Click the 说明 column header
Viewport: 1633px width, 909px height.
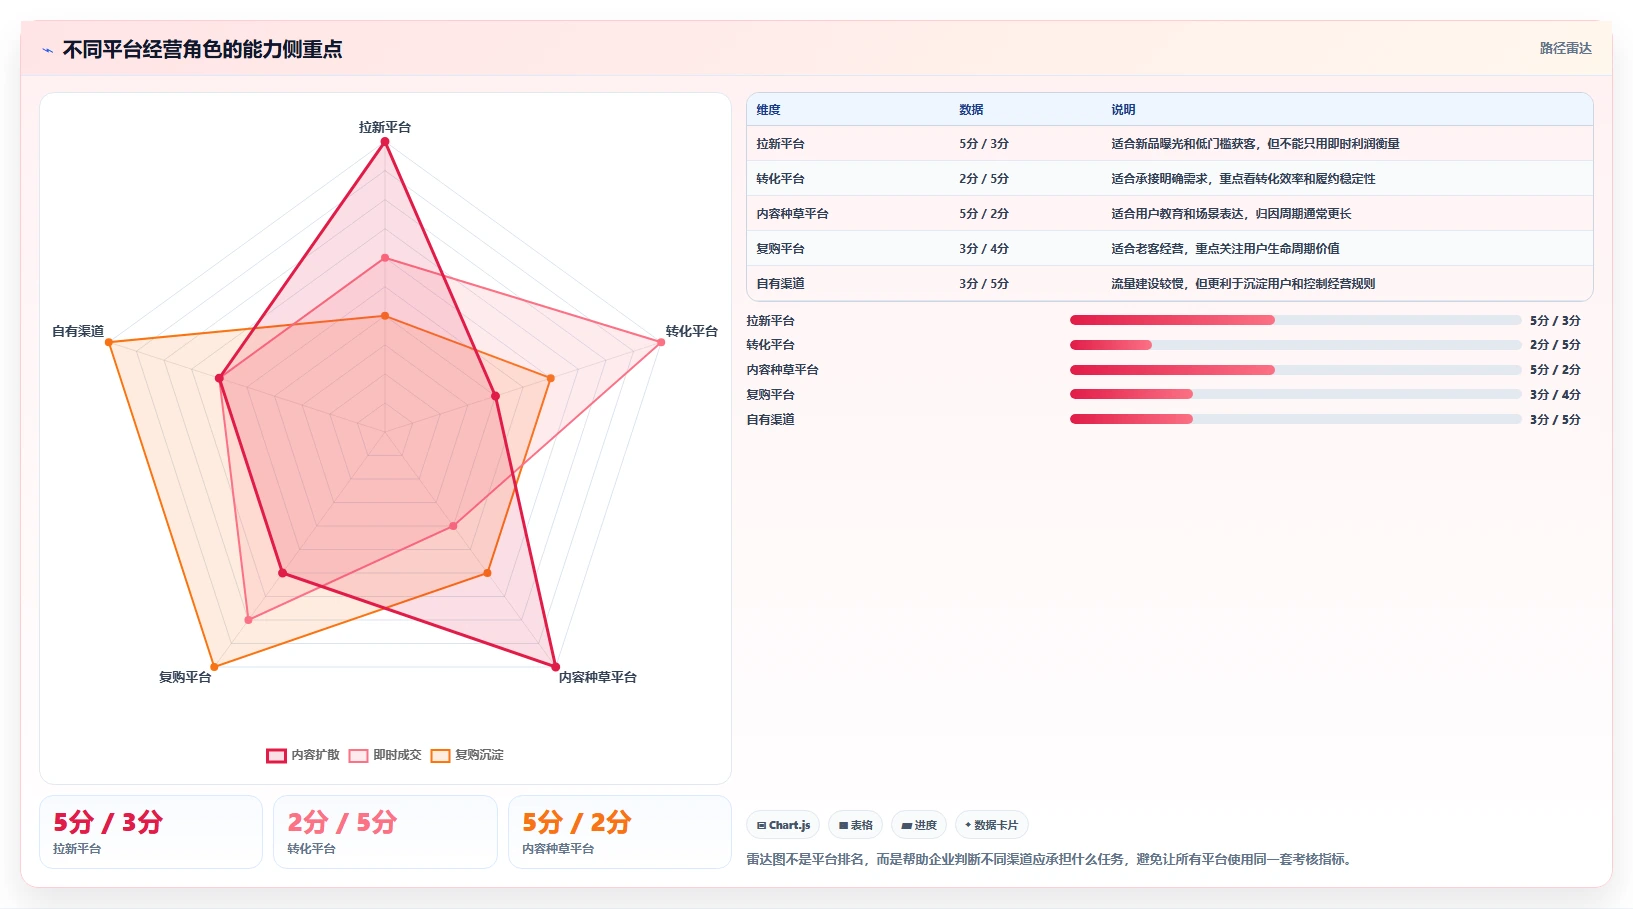1123,110
